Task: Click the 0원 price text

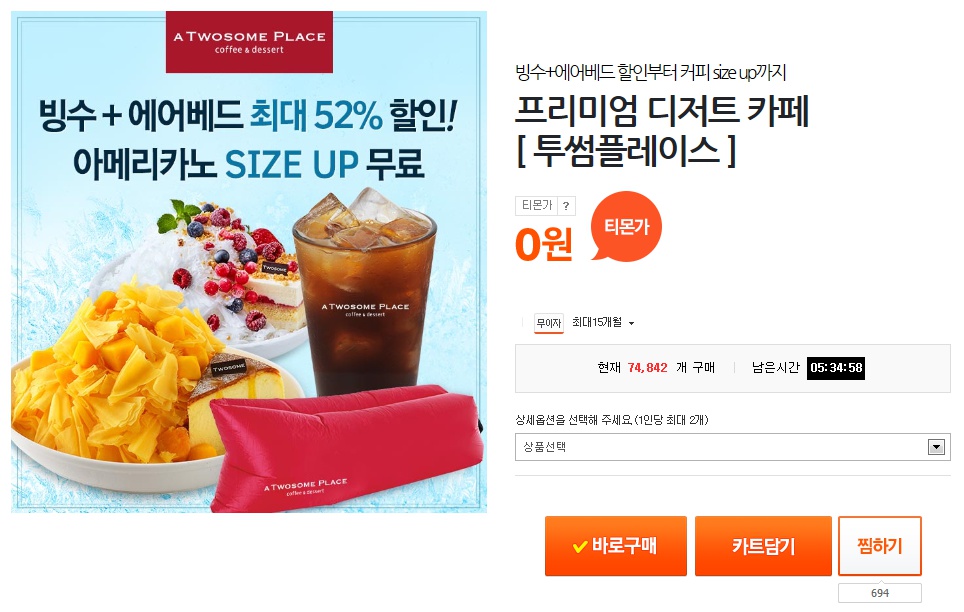Action: (x=543, y=244)
